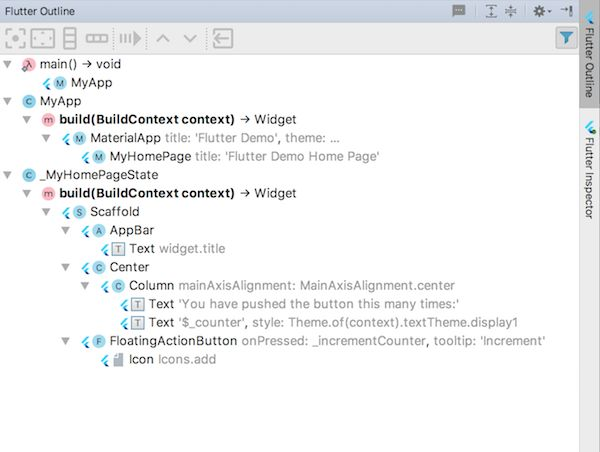Click the AppBar A badge icon
This screenshot has height=452, width=600.
point(99,231)
